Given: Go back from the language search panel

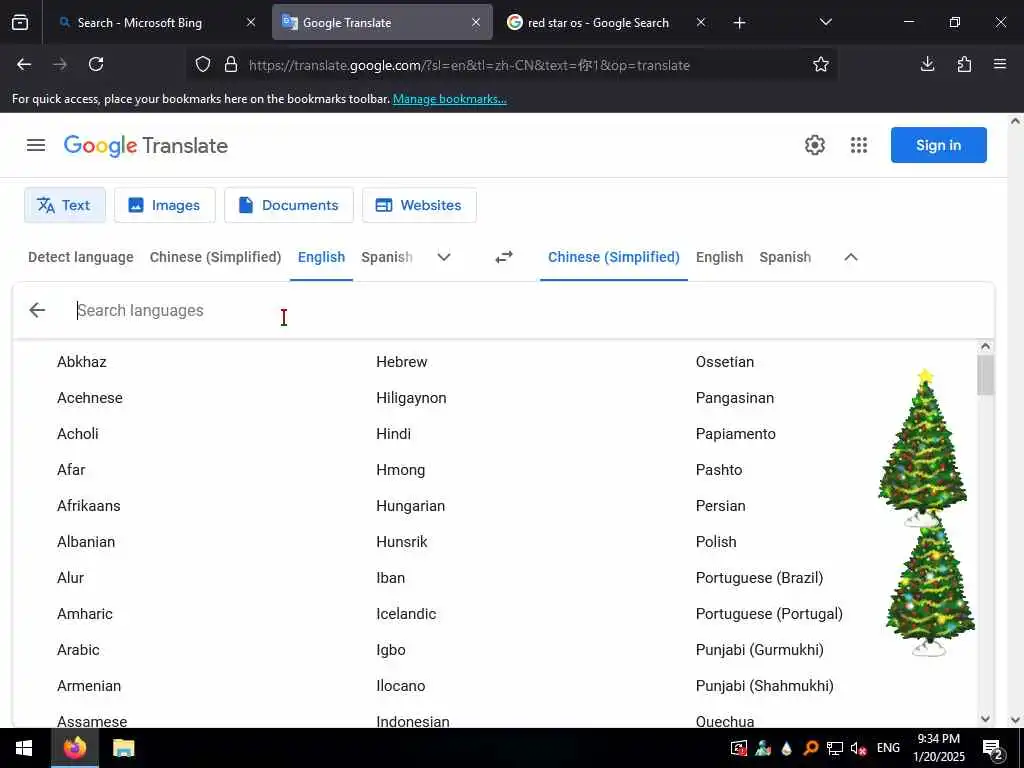Looking at the screenshot, I should click(37, 310).
